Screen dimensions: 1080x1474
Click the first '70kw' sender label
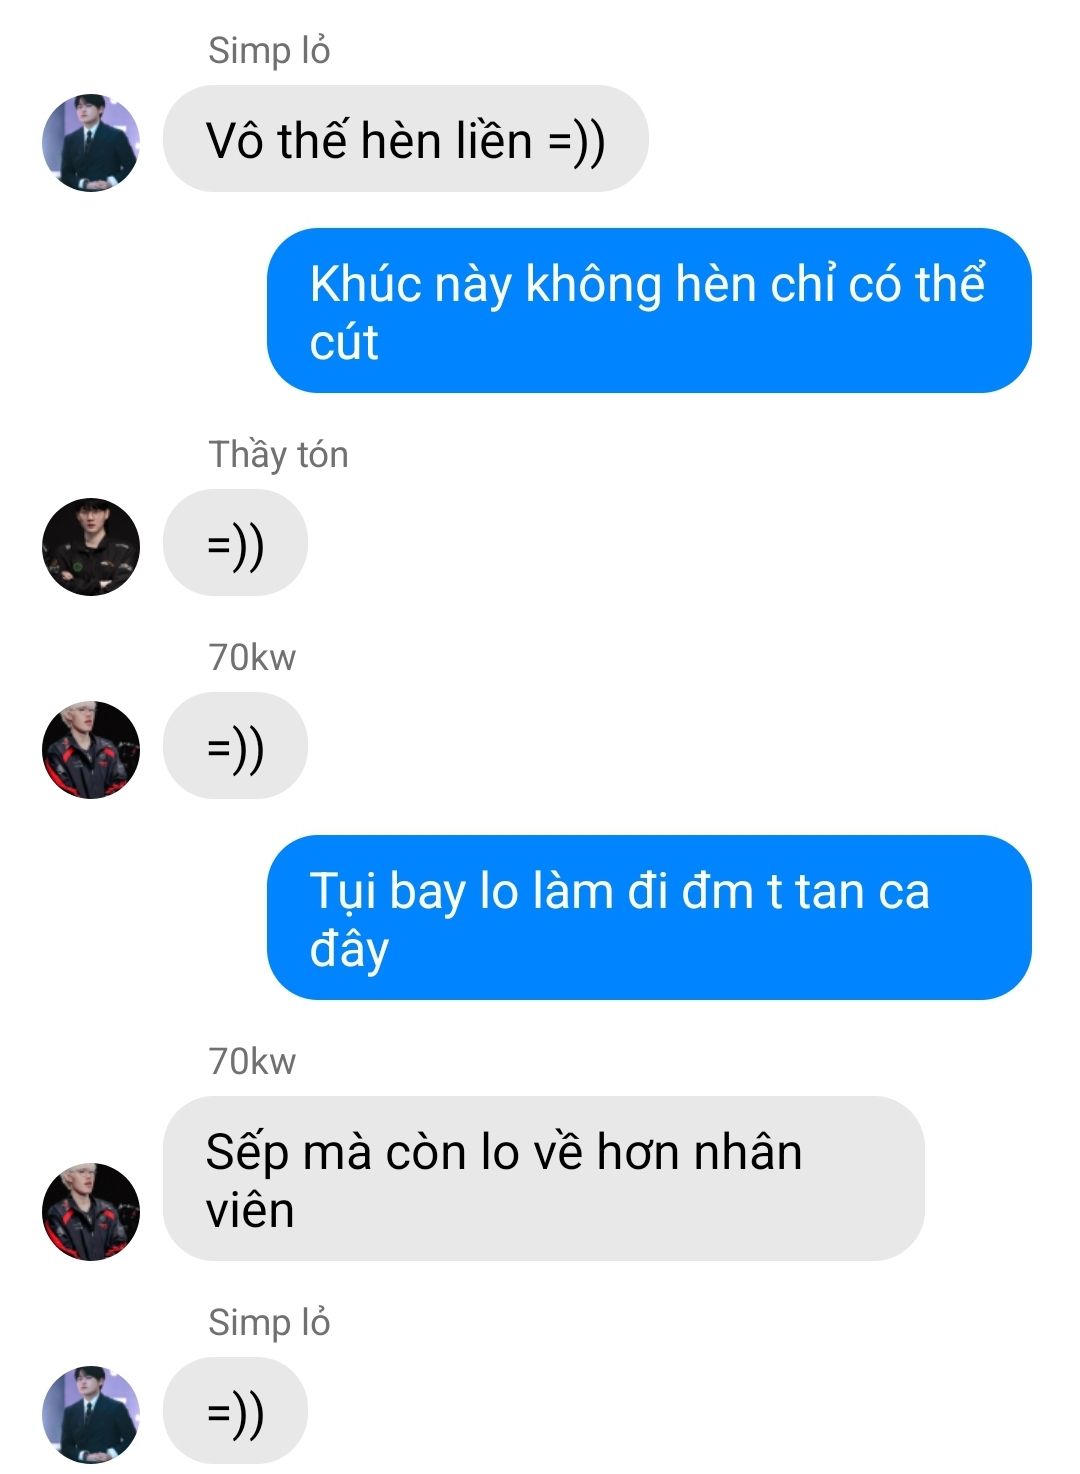pyautogui.click(x=252, y=658)
